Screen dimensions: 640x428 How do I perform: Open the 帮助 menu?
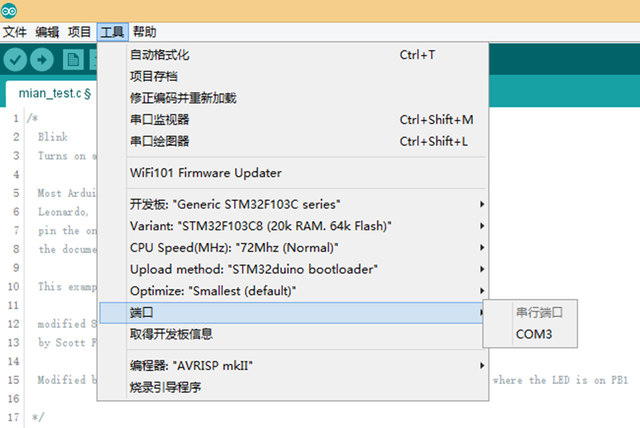click(144, 32)
